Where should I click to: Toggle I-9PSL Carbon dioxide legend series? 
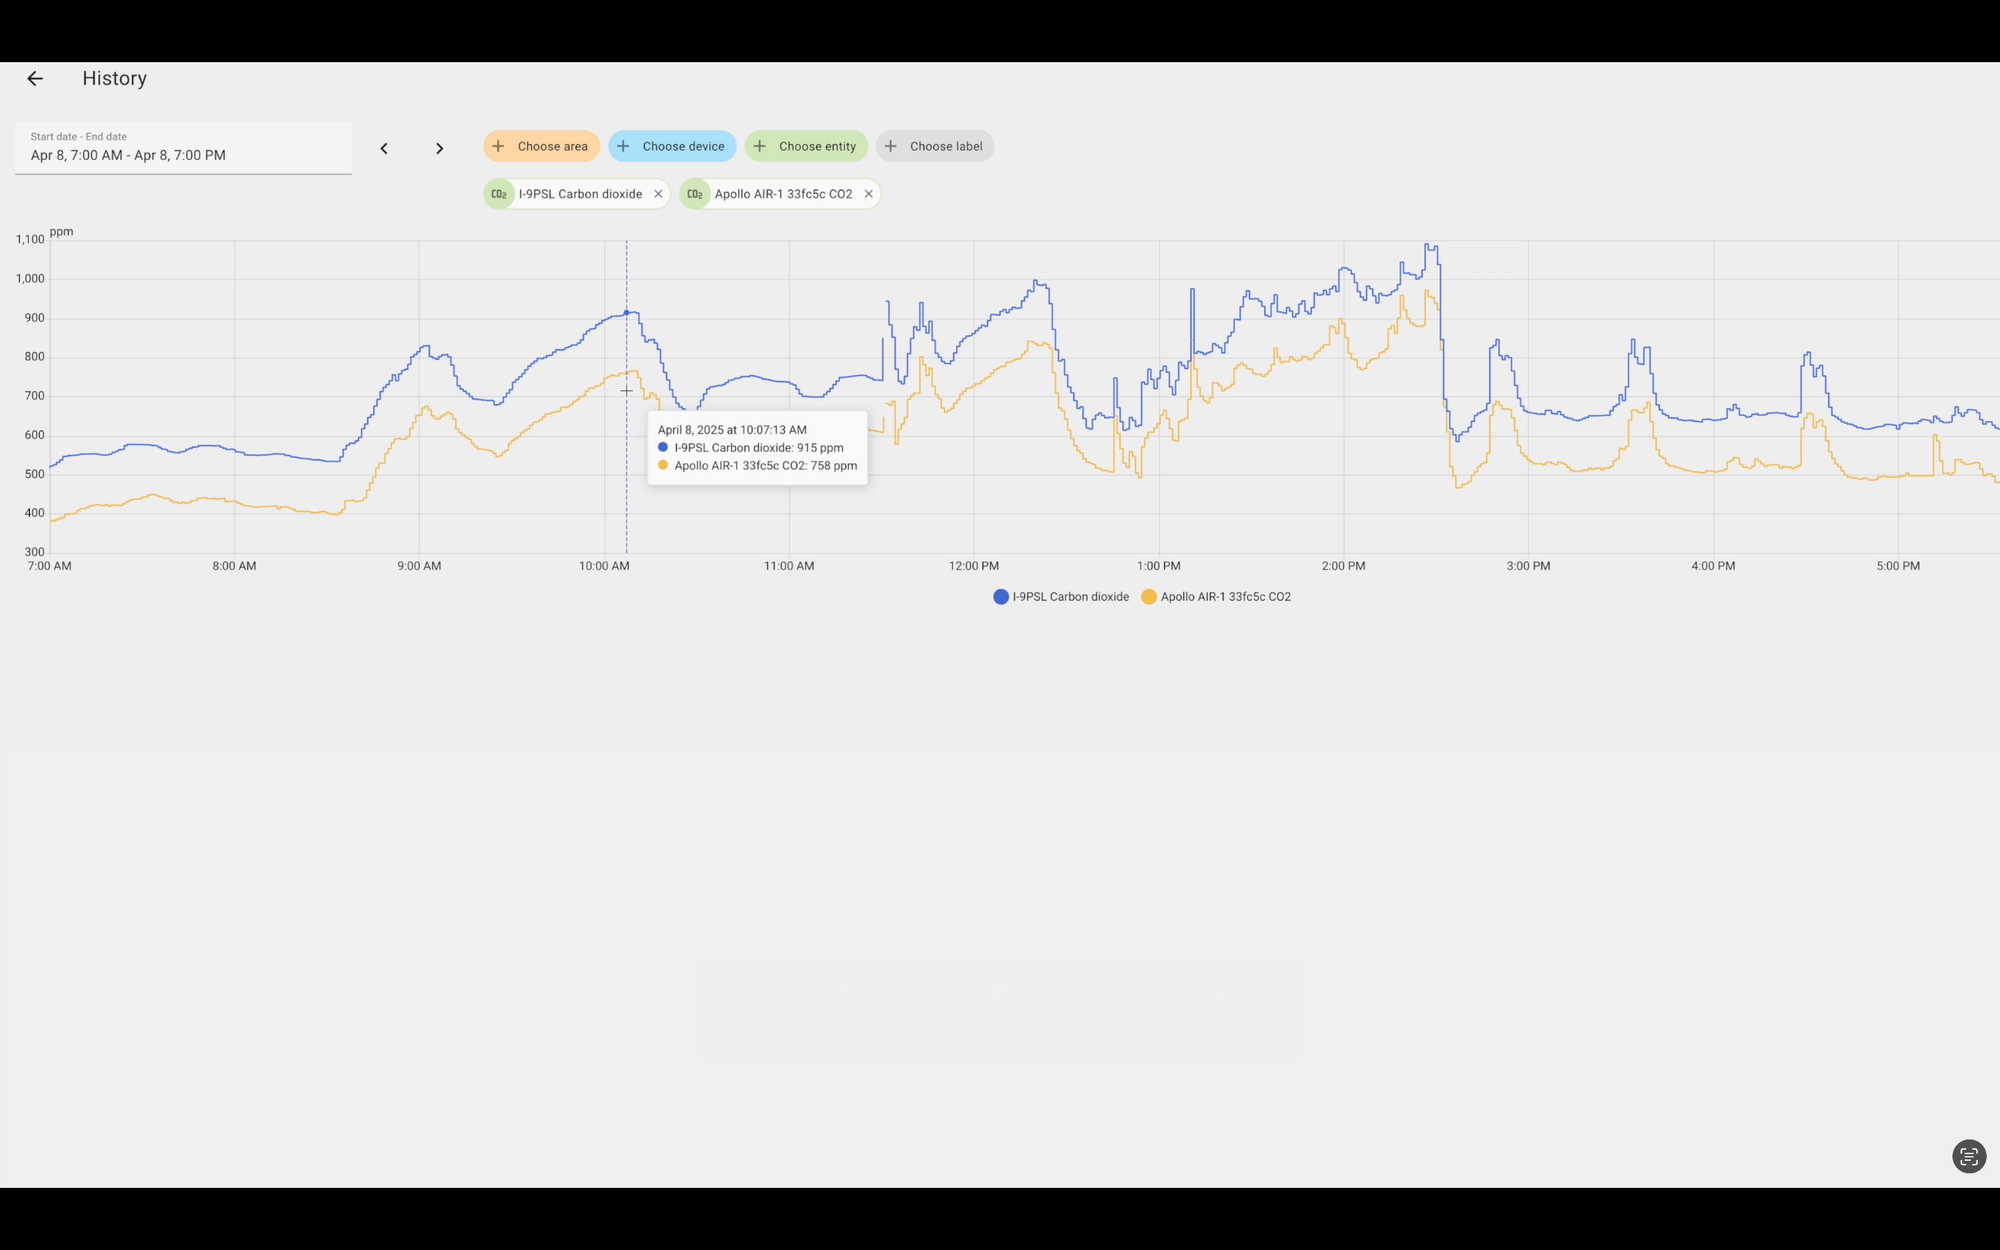[1070, 597]
